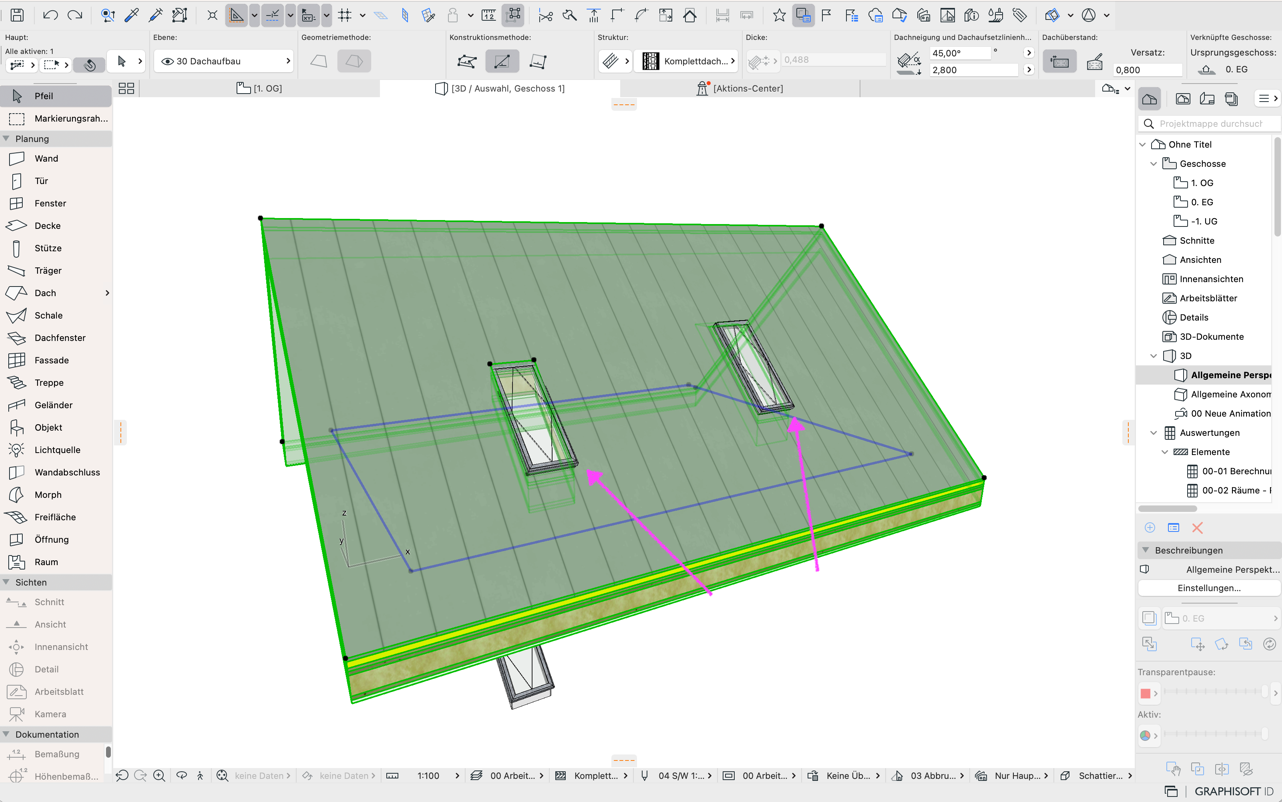Open tab overview grid icon
This screenshot has height=802, width=1282.
pyautogui.click(x=126, y=89)
